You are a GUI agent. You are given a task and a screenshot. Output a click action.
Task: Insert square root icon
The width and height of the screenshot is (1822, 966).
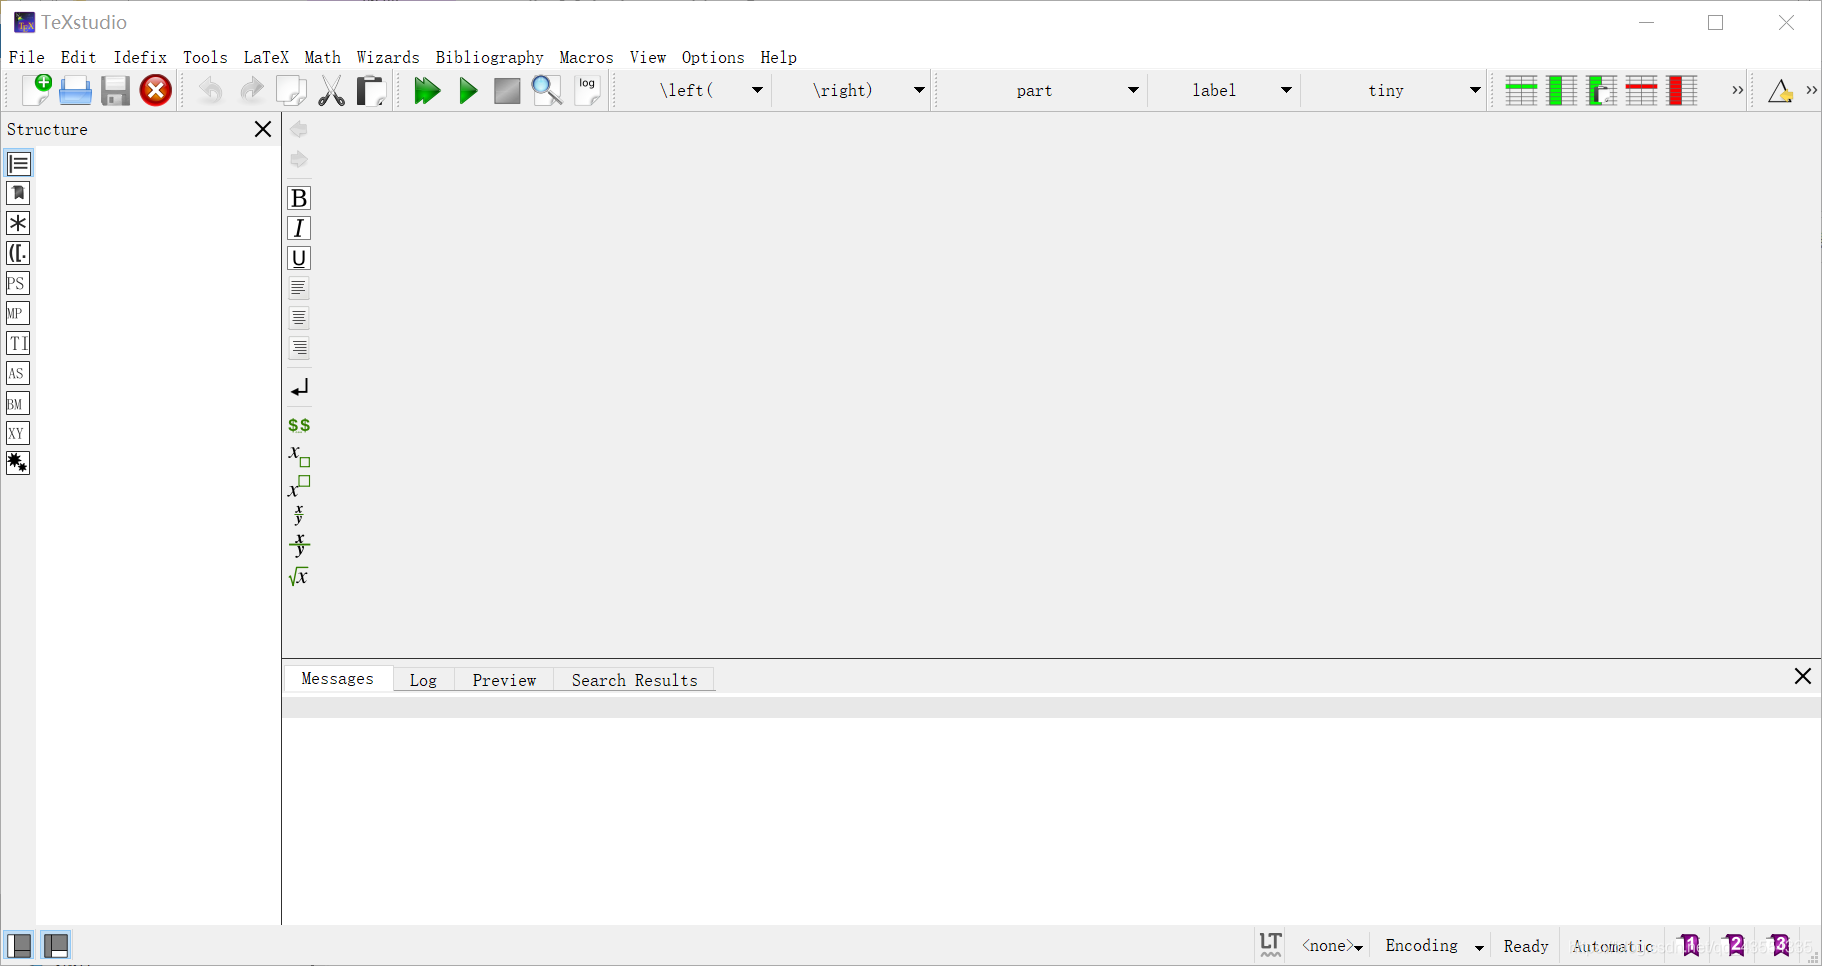tap(298, 576)
